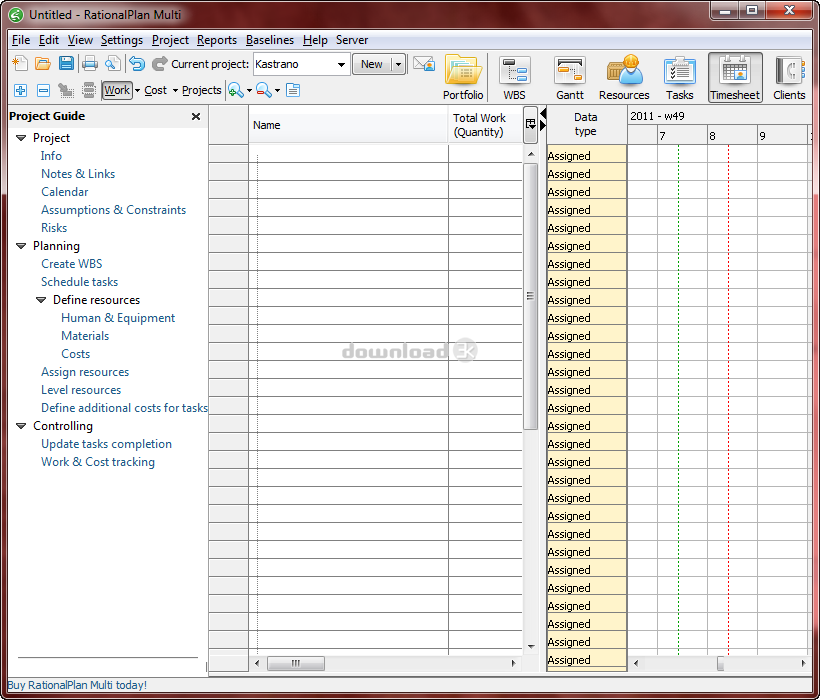This screenshot has width=820, height=700.
Task: Collapse the Planning section in Project Guide
Action: click(21, 246)
